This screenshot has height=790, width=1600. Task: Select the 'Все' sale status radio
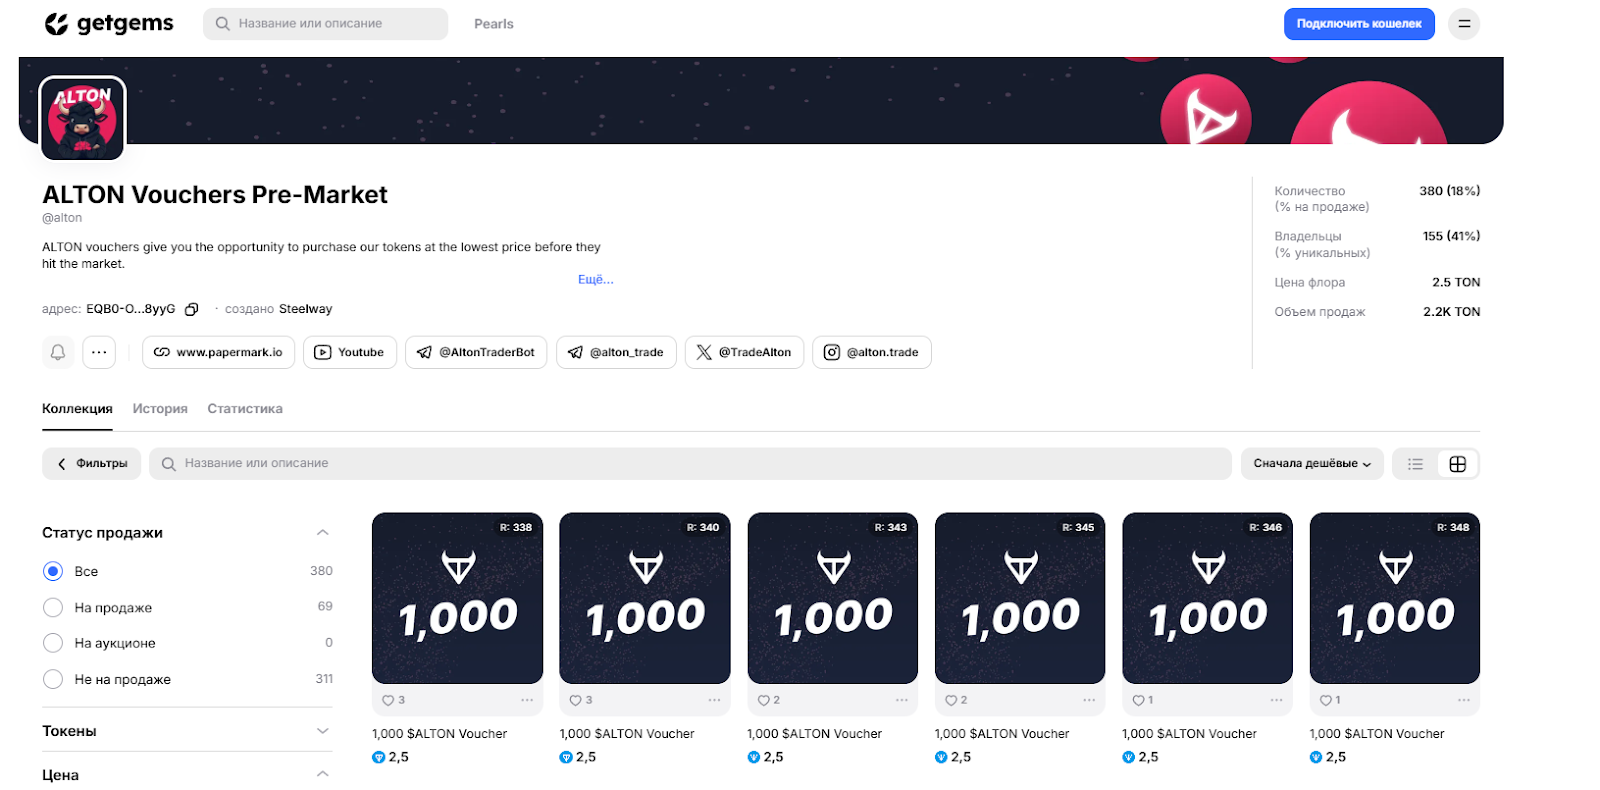coord(53,571)
